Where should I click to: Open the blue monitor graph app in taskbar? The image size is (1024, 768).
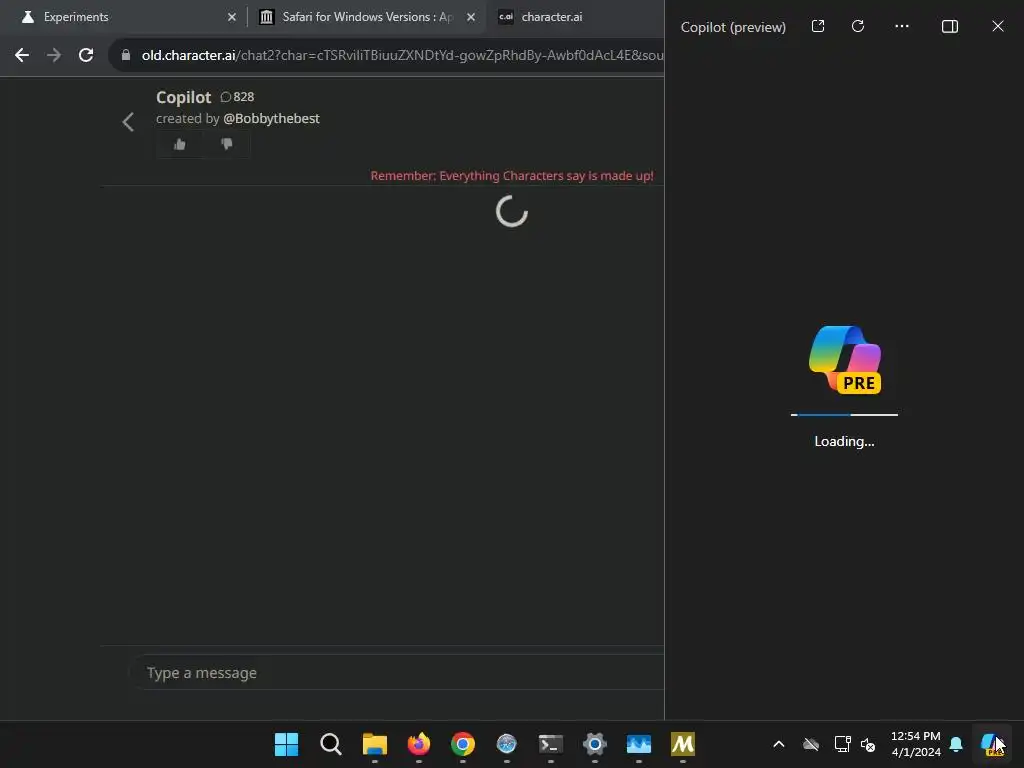639,744
